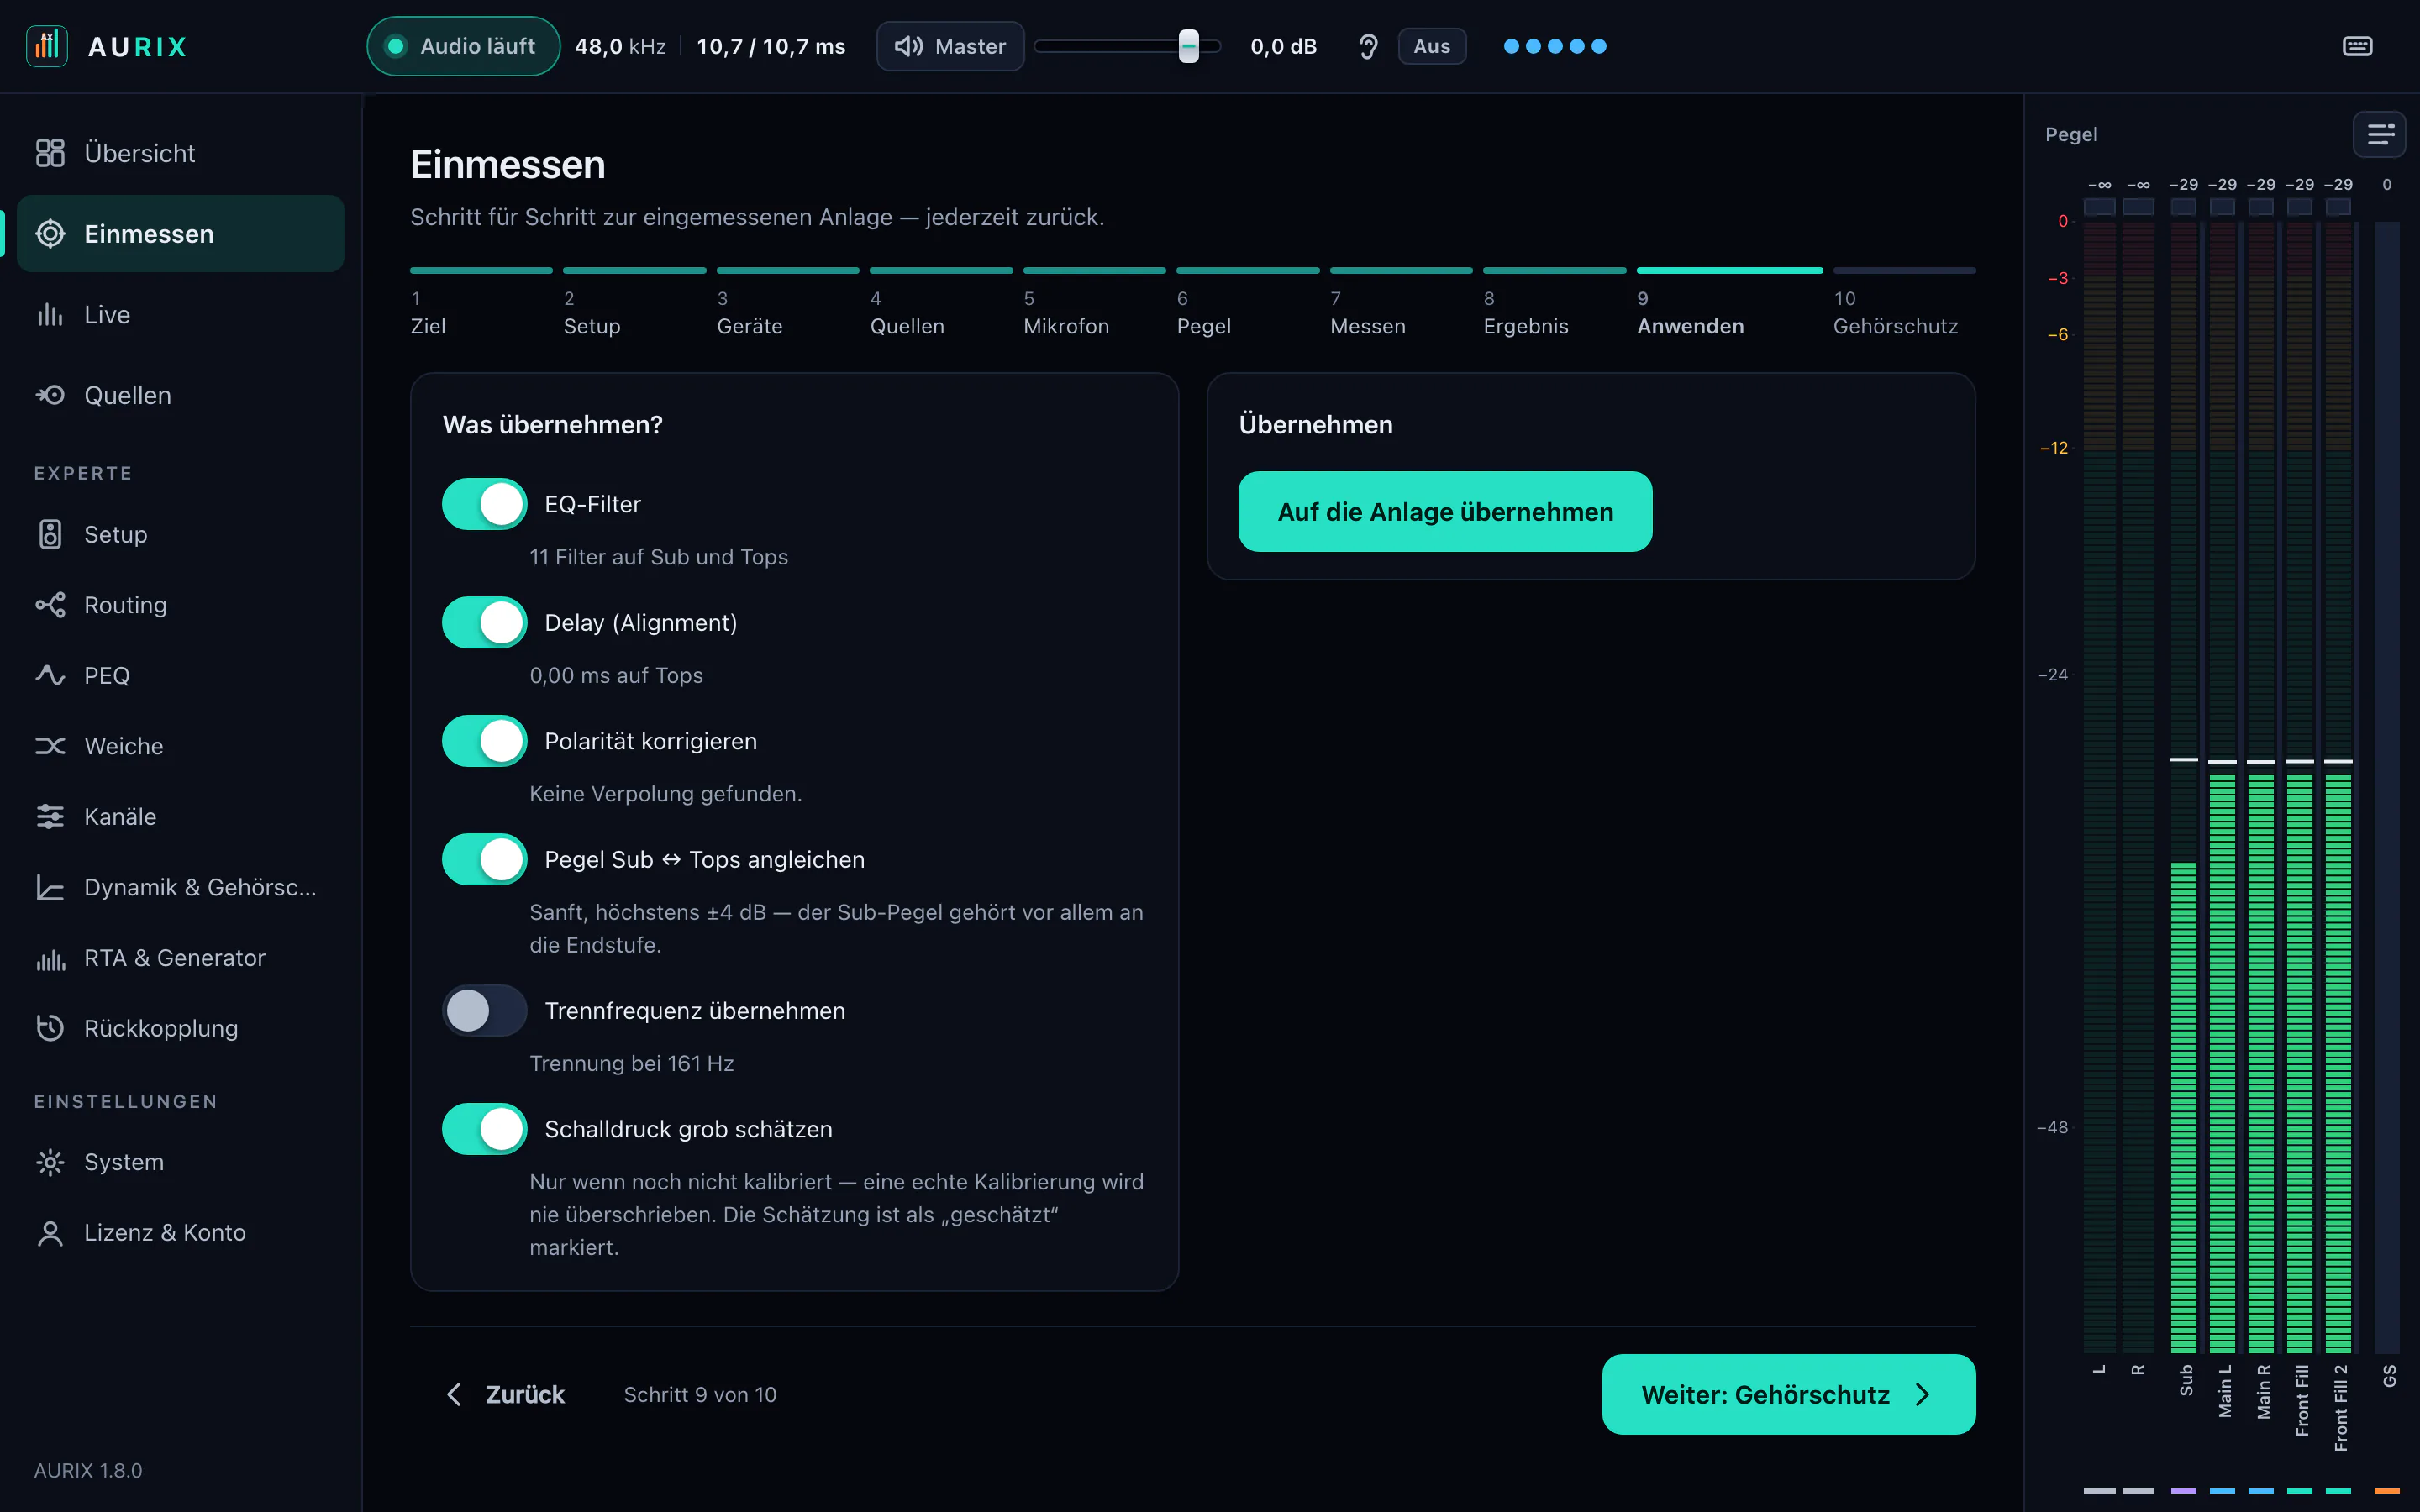Select Einmessen in the sidebar
The height and width of the screenshot is (1512, 2420).
point(180,234)
